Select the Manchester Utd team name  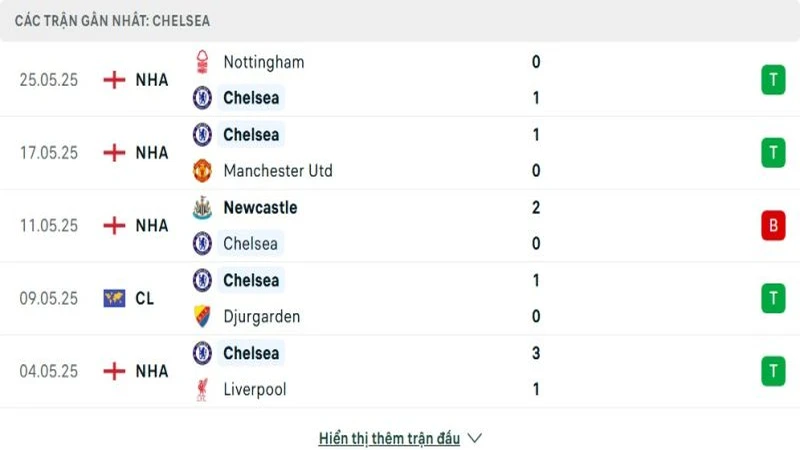[x=278, y=171]
